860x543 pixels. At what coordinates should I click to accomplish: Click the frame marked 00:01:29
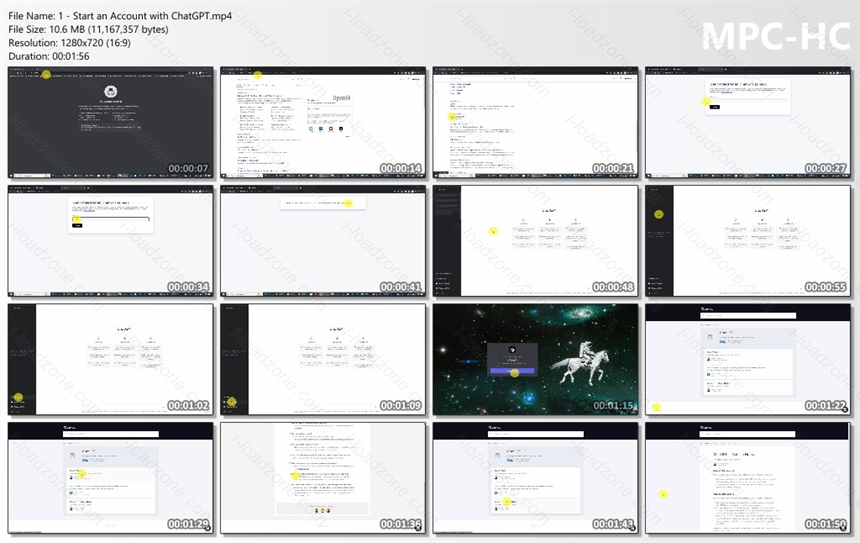(111, 478)
